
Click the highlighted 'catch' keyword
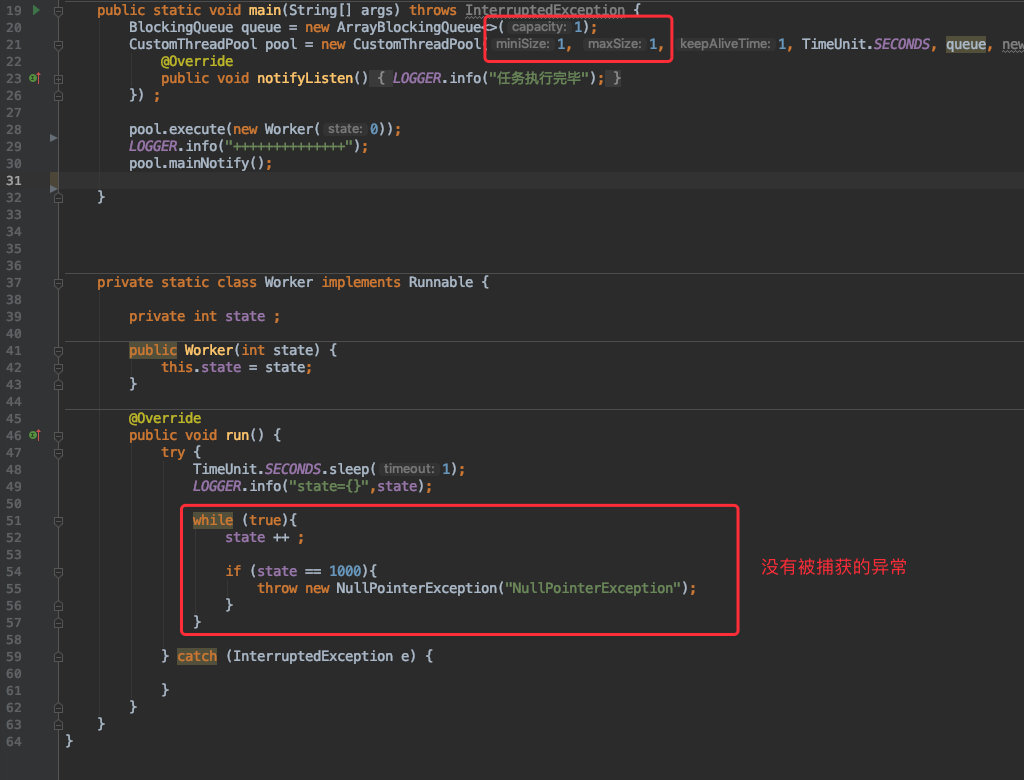[x=197, y=656]
